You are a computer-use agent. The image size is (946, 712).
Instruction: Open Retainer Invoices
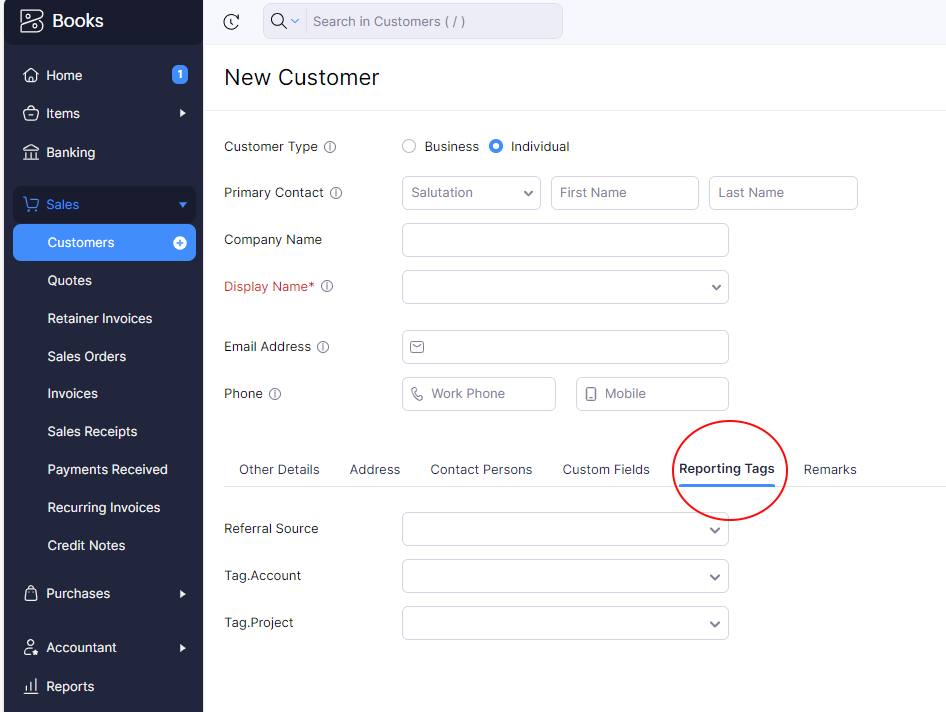(x=100, y=319)
